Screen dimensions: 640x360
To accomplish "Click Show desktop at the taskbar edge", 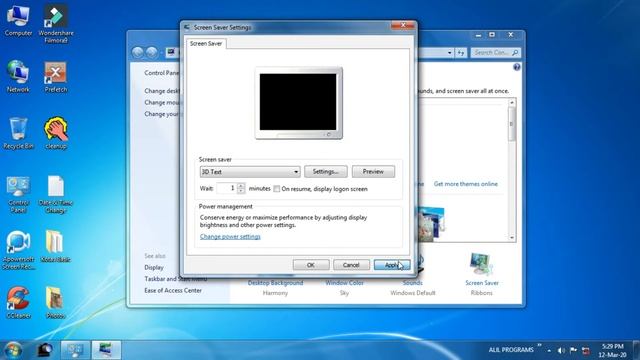I will (636, 350).
